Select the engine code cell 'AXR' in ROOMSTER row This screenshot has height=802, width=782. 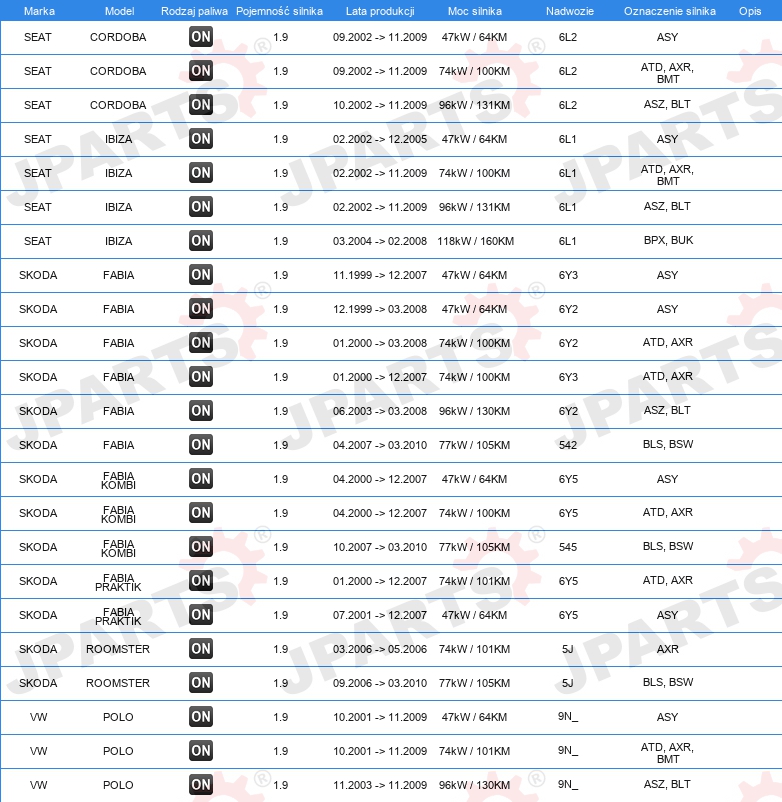(x=667, y=649)
